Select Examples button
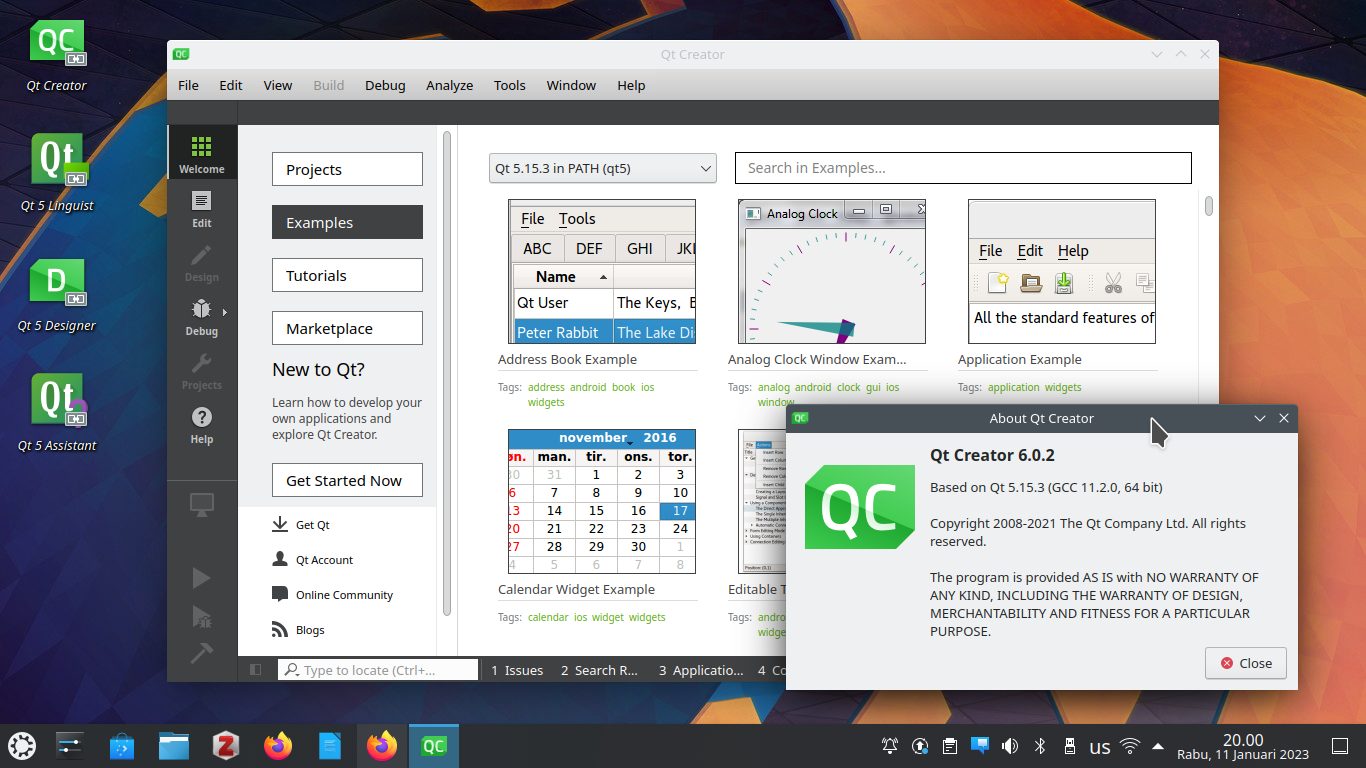 pyautogui.click(x=347, y=222)
